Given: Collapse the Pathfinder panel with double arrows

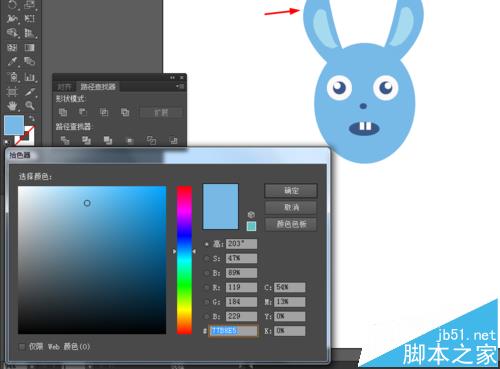Looking at the screenshot, I should tap(172, 78).
